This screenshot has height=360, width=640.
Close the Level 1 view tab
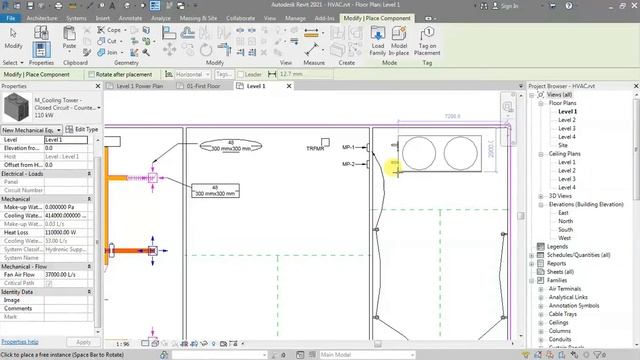(x=289, y=86)
